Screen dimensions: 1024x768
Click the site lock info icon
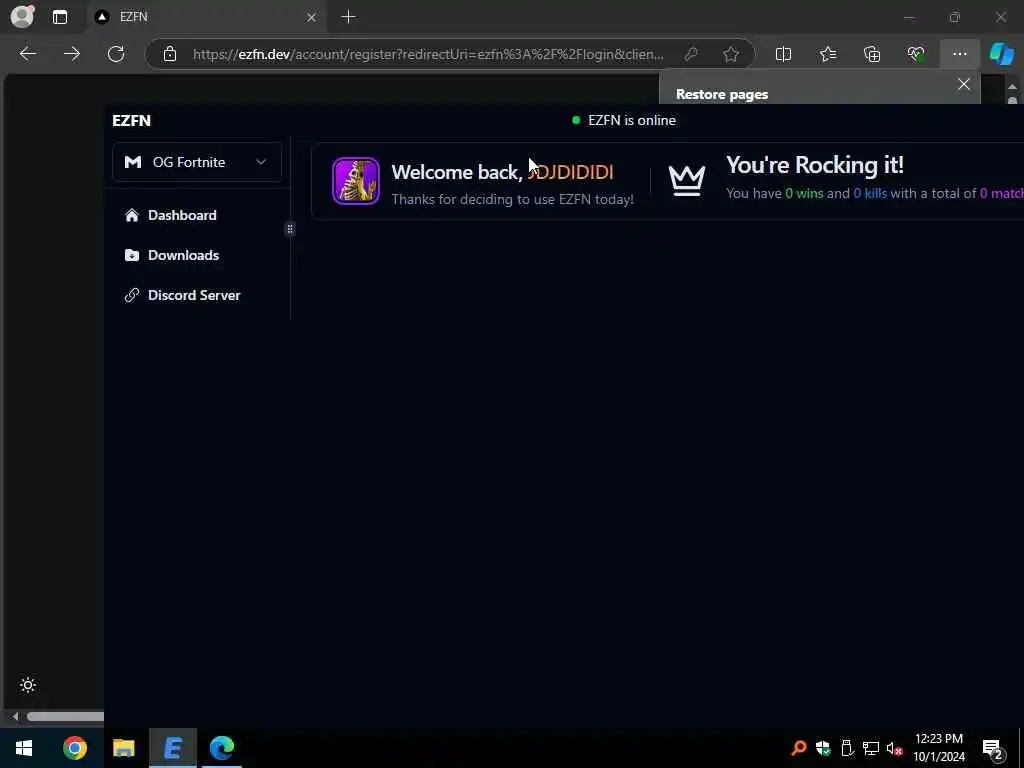[170, 54]
